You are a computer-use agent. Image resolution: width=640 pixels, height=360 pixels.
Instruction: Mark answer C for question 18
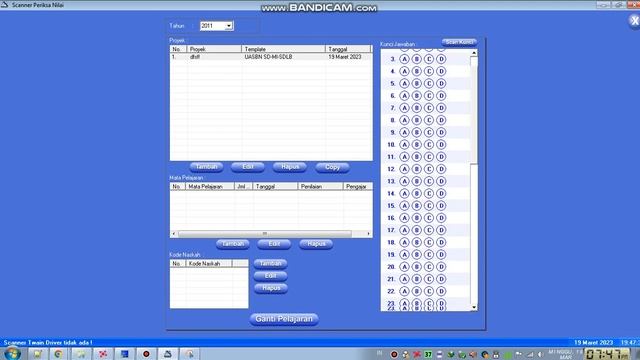pyautogui.click(x=429, y=242)
